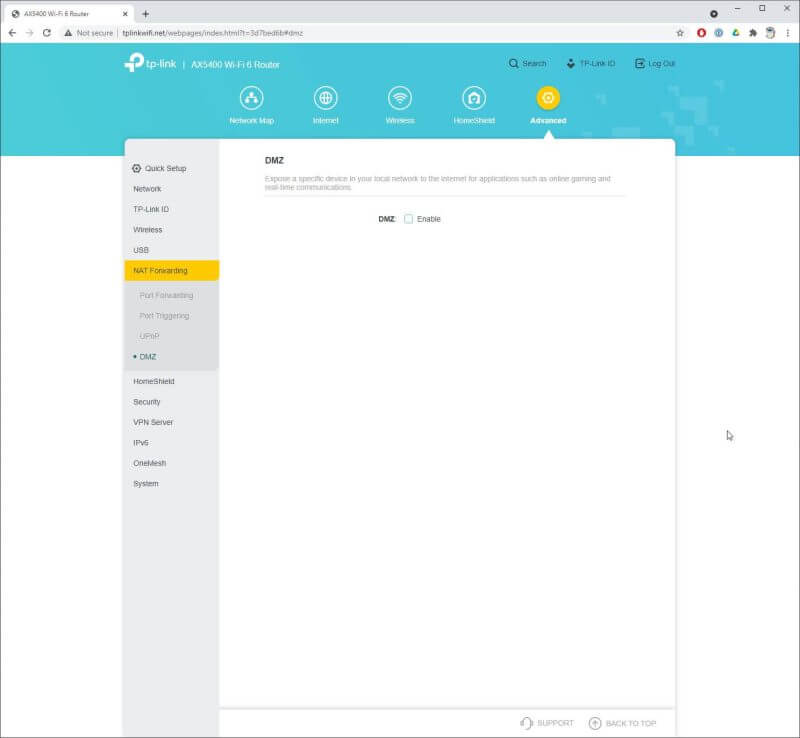Enable the DMZ checkbox

408,219
